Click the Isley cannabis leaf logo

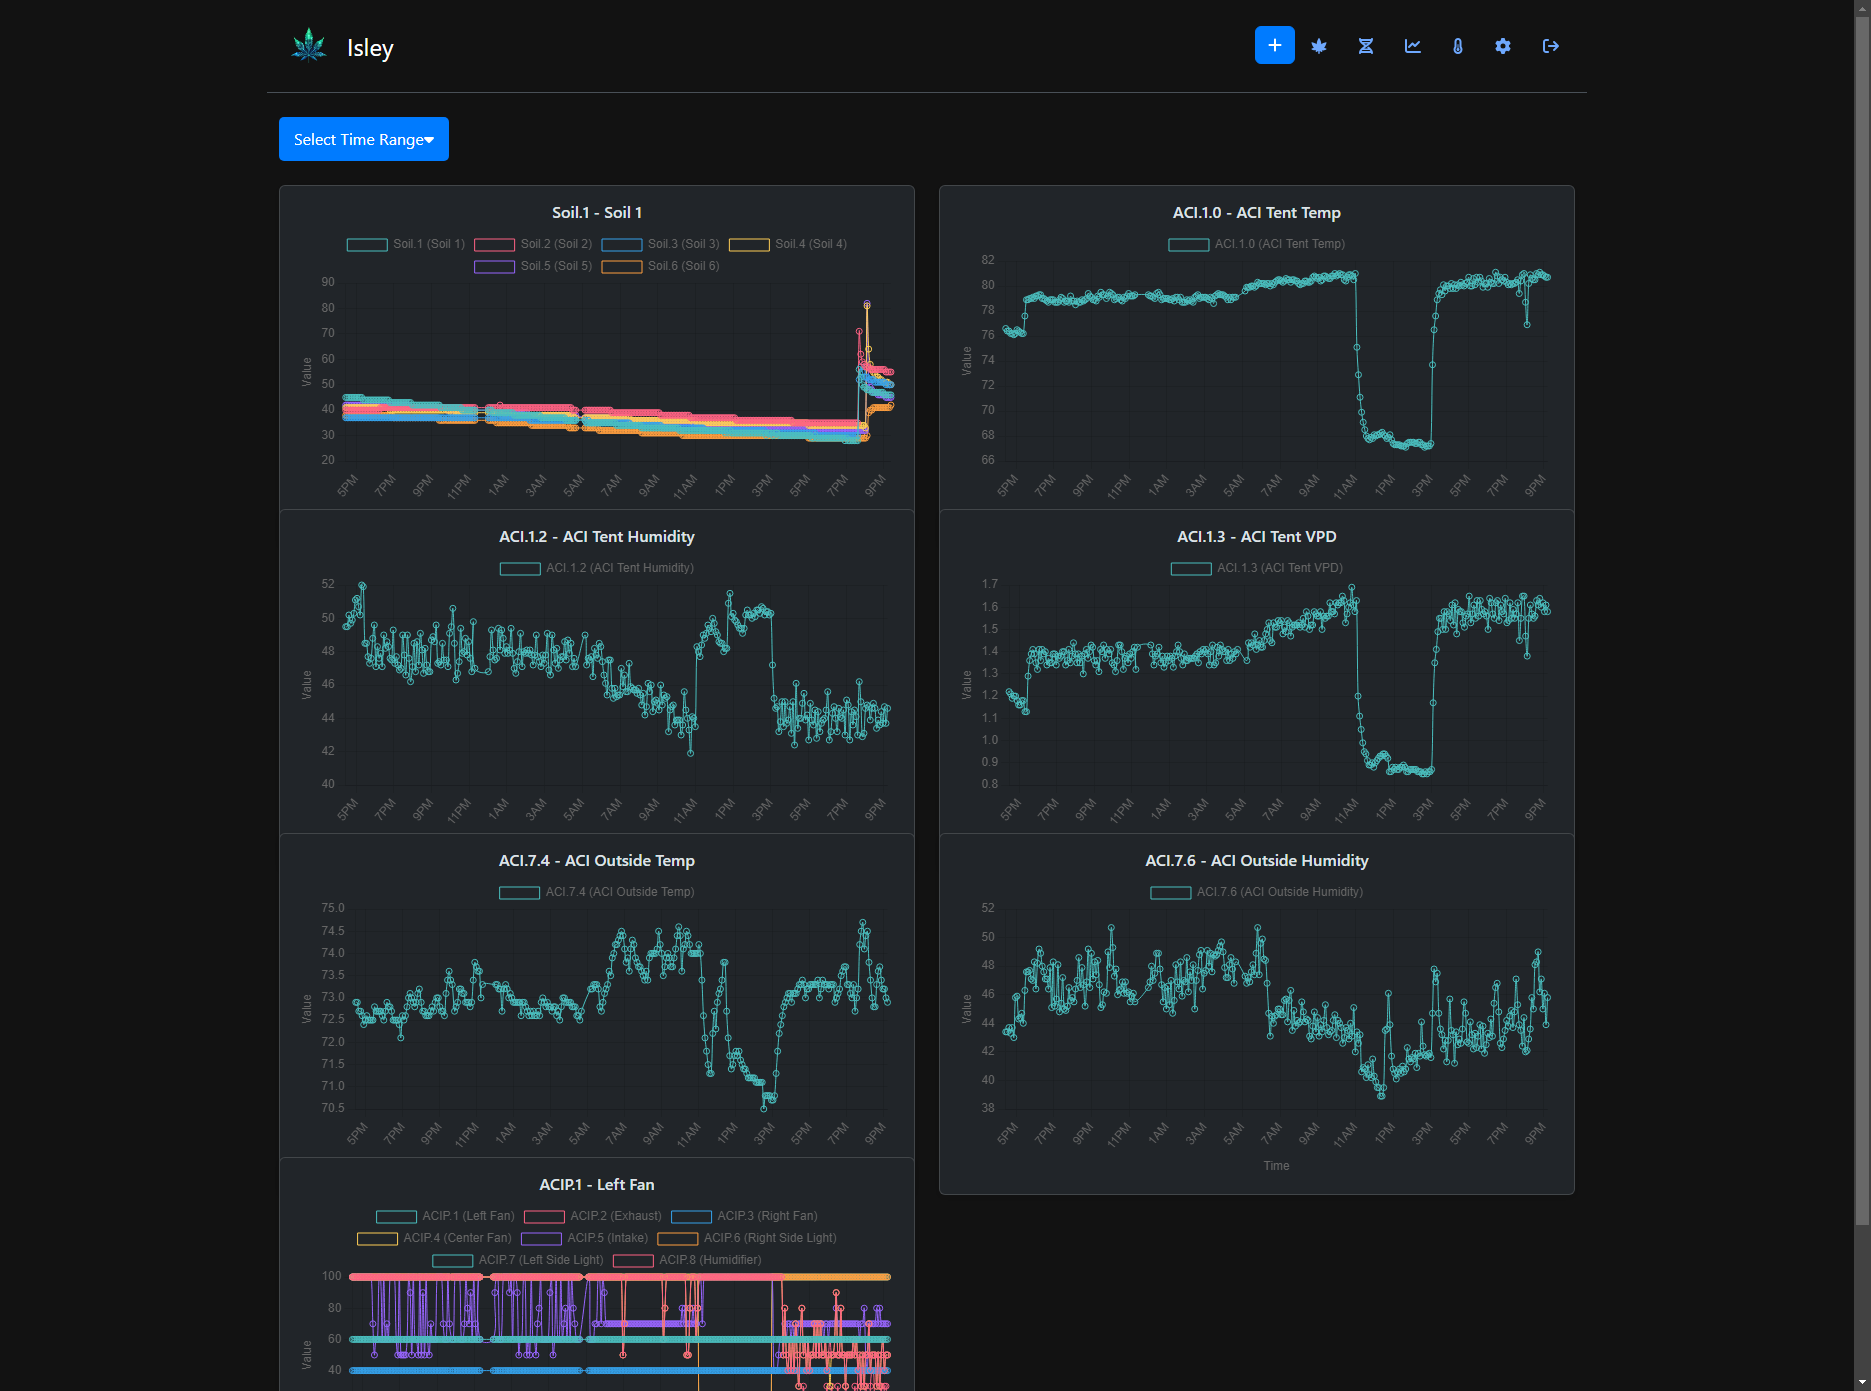click(309, 46)
